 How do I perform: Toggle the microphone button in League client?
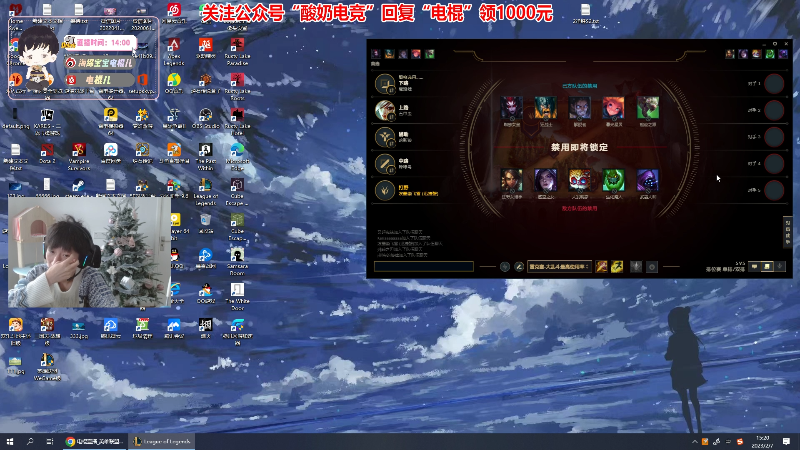click(x=780, y=266)
